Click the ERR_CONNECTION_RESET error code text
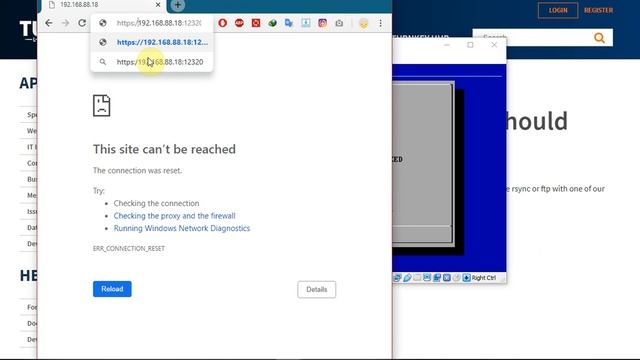 [129, 248]
